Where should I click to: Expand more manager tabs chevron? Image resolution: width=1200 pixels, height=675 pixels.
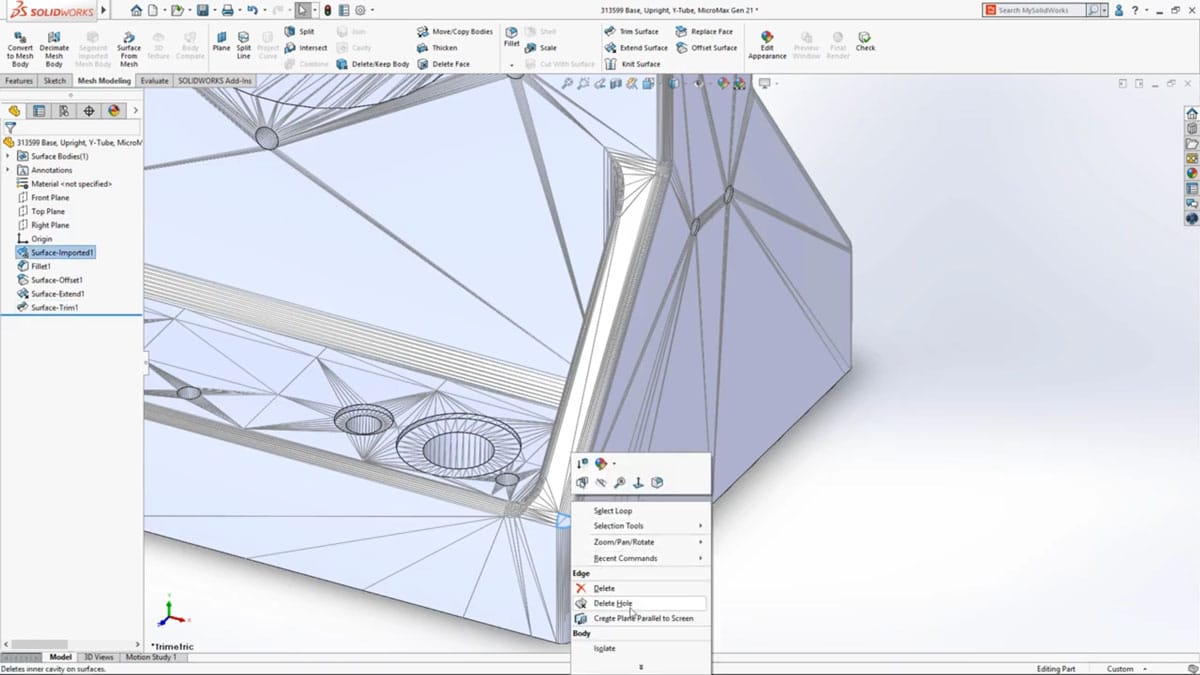[x=136, y=111]
